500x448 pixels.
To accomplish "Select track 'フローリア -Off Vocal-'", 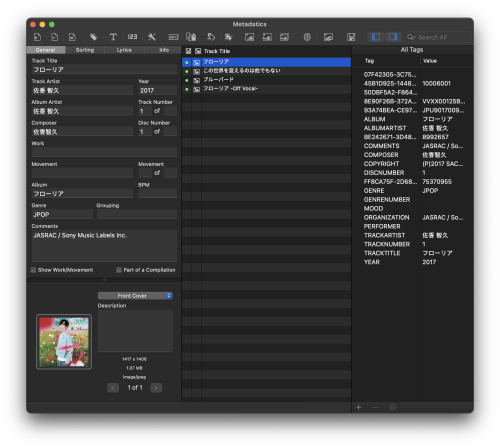I will (x=266, y=89).
